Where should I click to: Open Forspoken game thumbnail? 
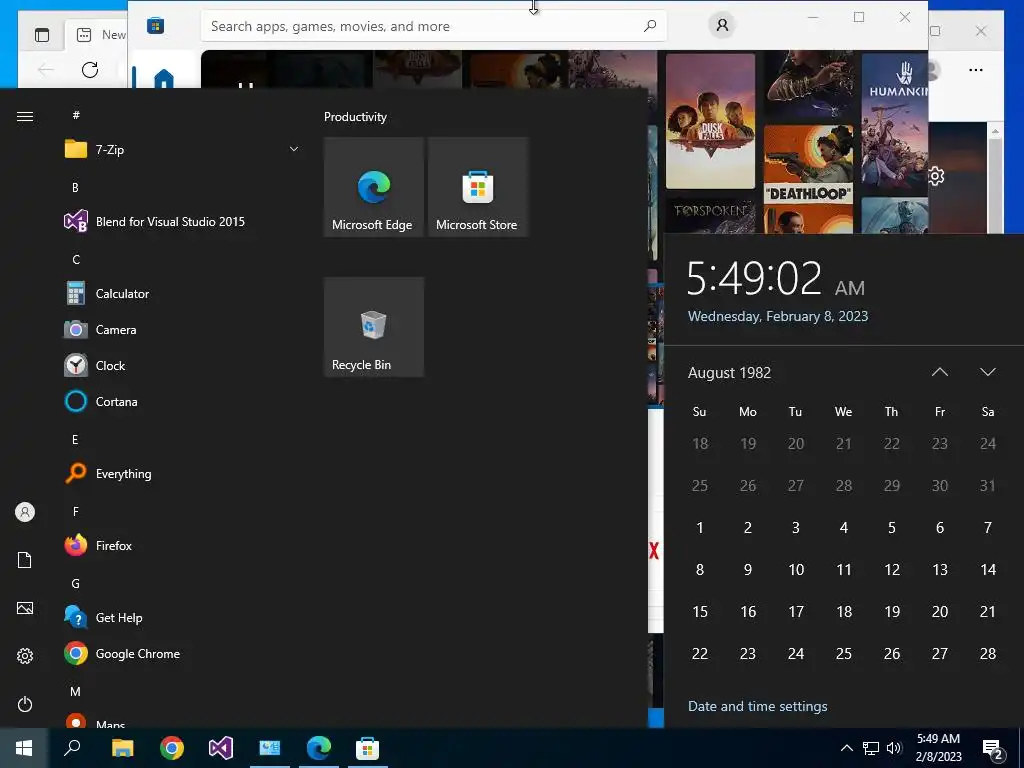click(x=711, y=215)
